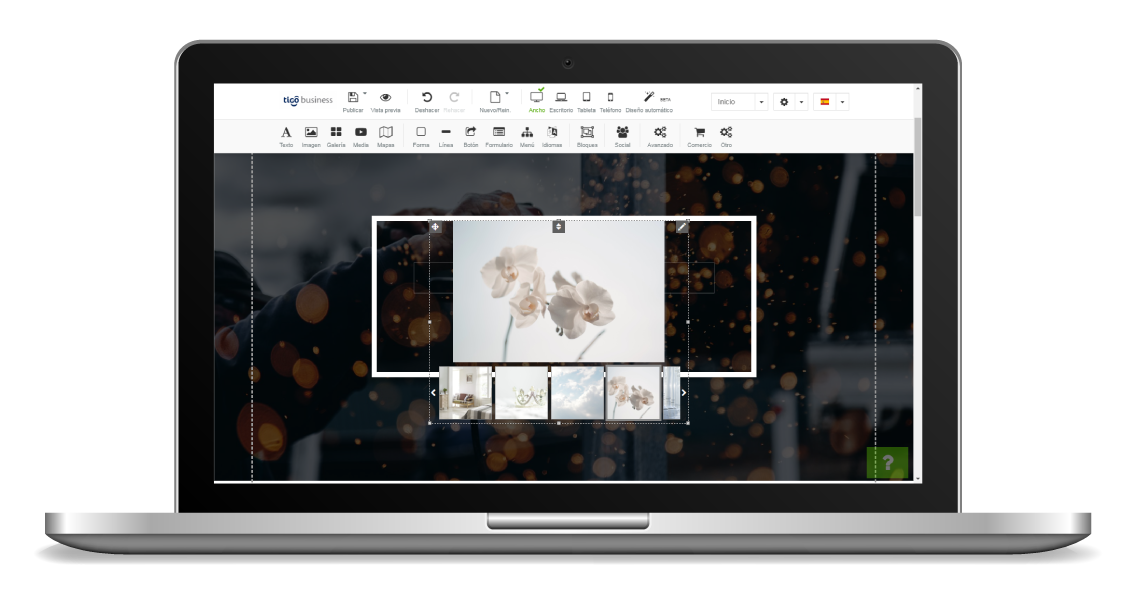Click the gallery previous thumbnails arrow
1134x599 pixels.
(x=434, y=393)
